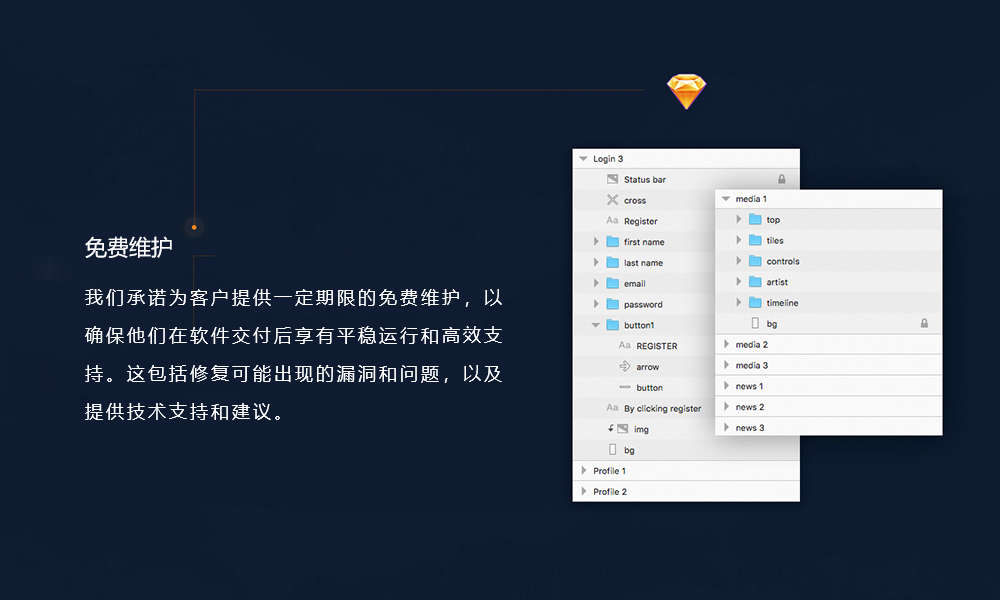The height and width of the screenshot is (600, 1000).
Task: Click the 免费维护 heading text
Action: [128, 248]
